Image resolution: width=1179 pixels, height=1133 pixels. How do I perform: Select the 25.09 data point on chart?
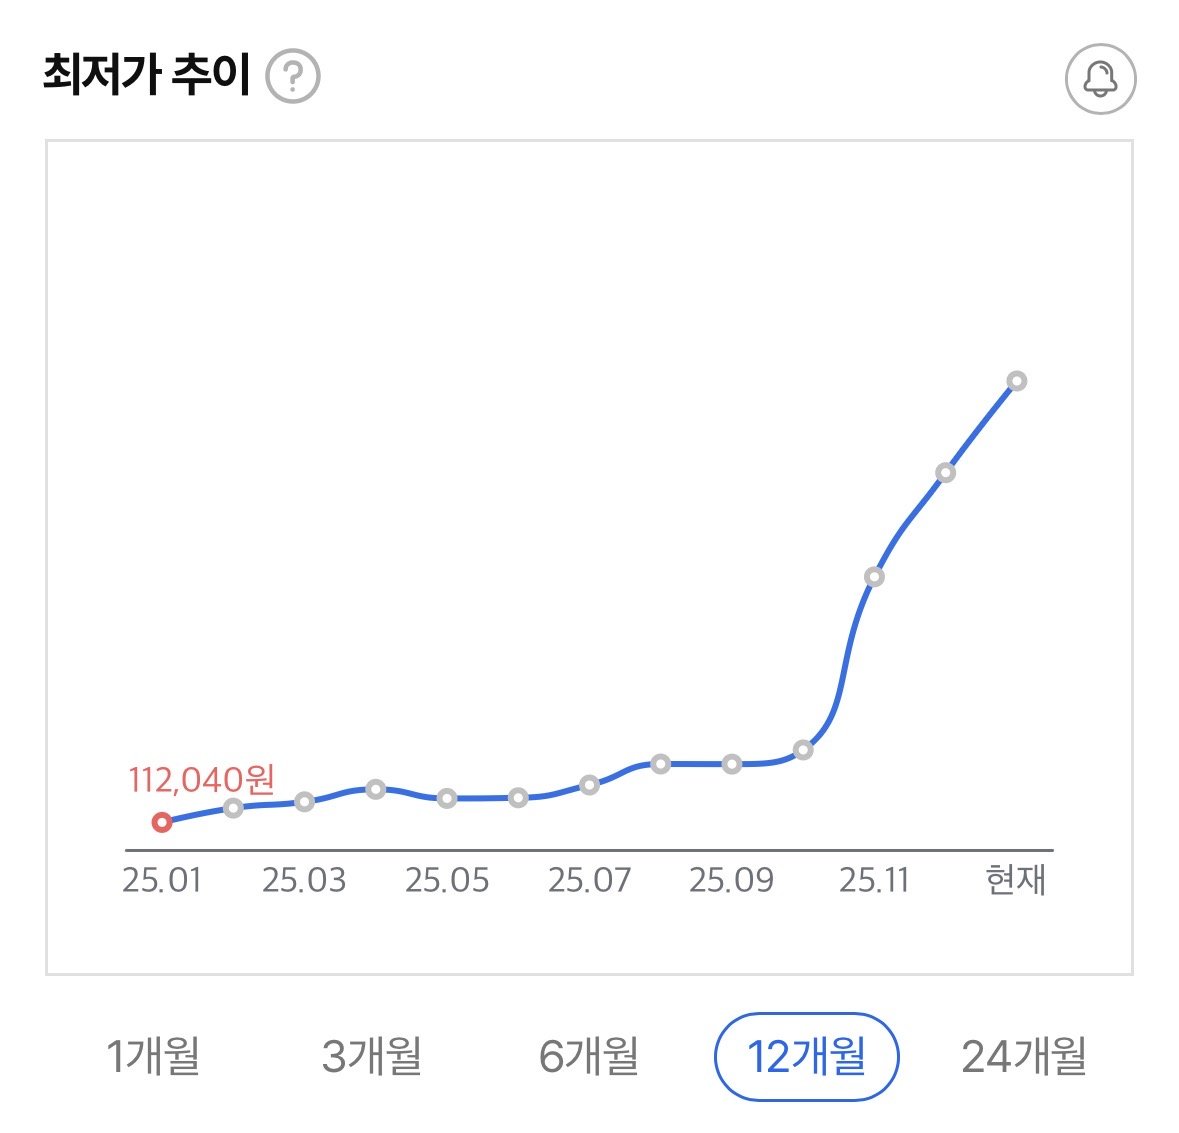(x=732, y=764)
